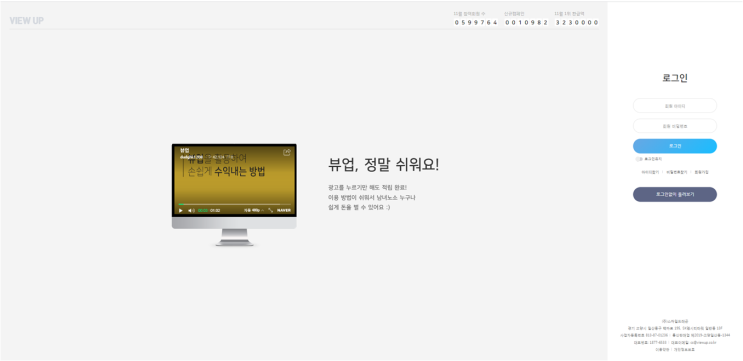Click the blue 로그인 button
The height and width of the screenshot is (361, 743).
coord(675,146)
